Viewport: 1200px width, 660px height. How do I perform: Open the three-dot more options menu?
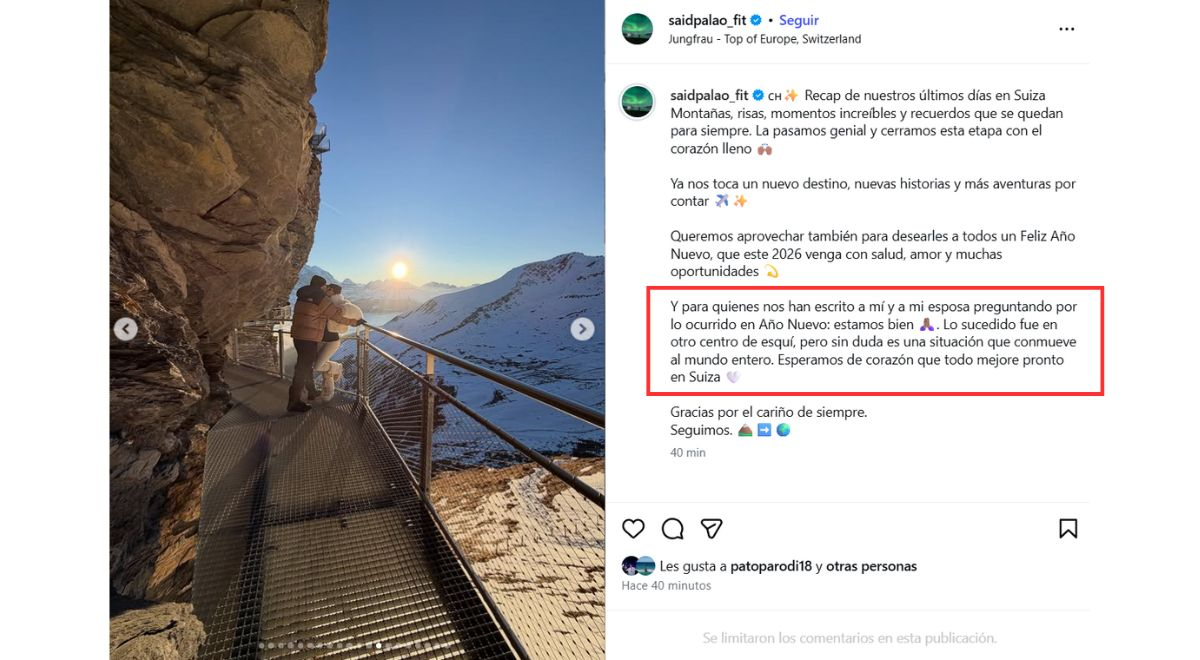(x=1067, y=29)
